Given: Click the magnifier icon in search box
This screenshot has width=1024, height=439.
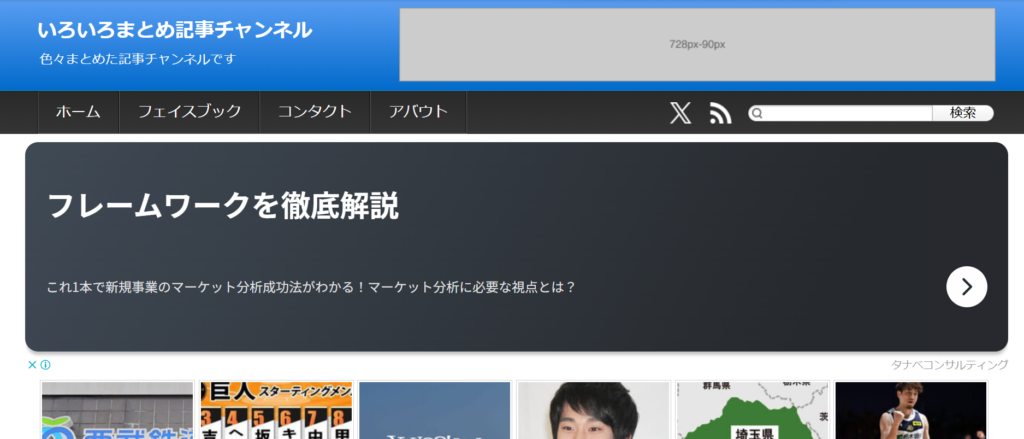Looking at the screenshot, I should (758, 113).
